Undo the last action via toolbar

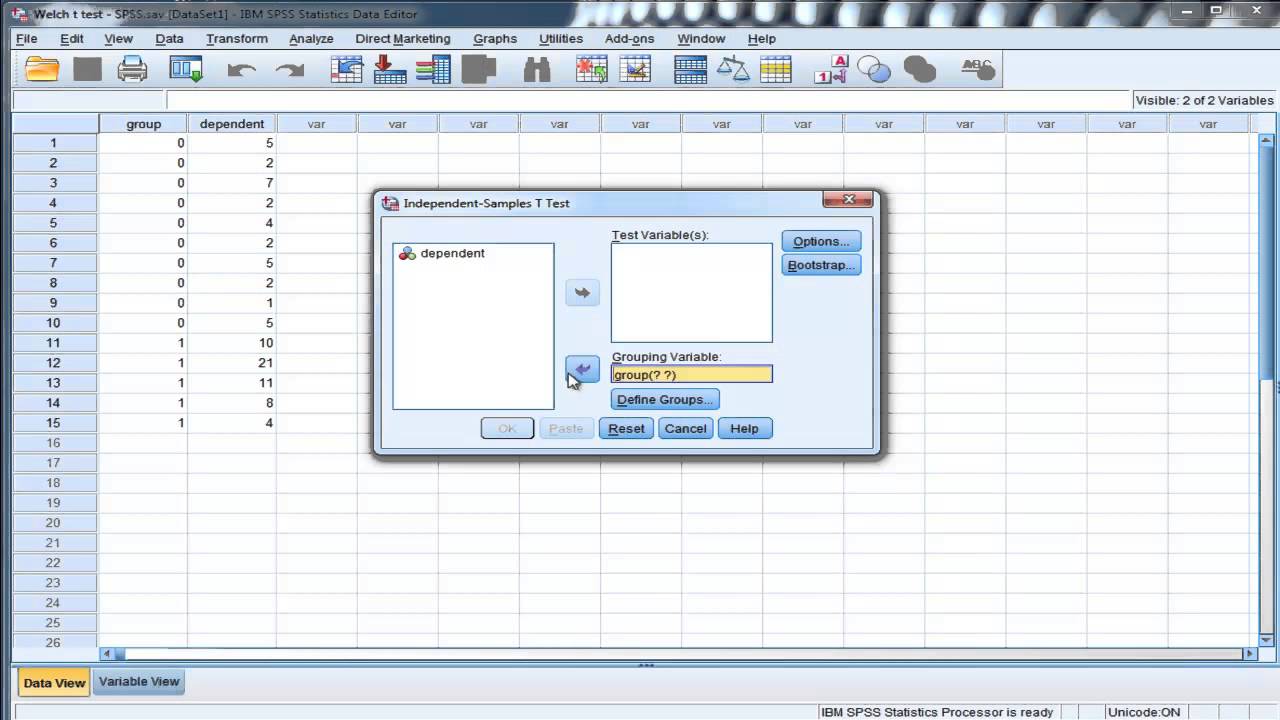click(241, 70)
